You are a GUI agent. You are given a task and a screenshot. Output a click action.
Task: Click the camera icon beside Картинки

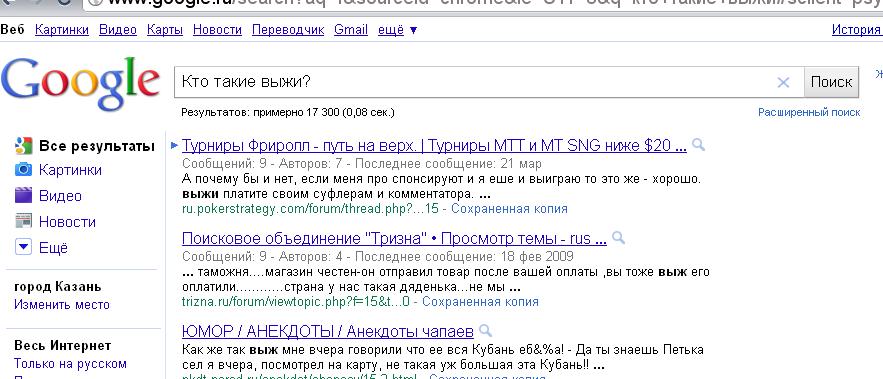23,170
